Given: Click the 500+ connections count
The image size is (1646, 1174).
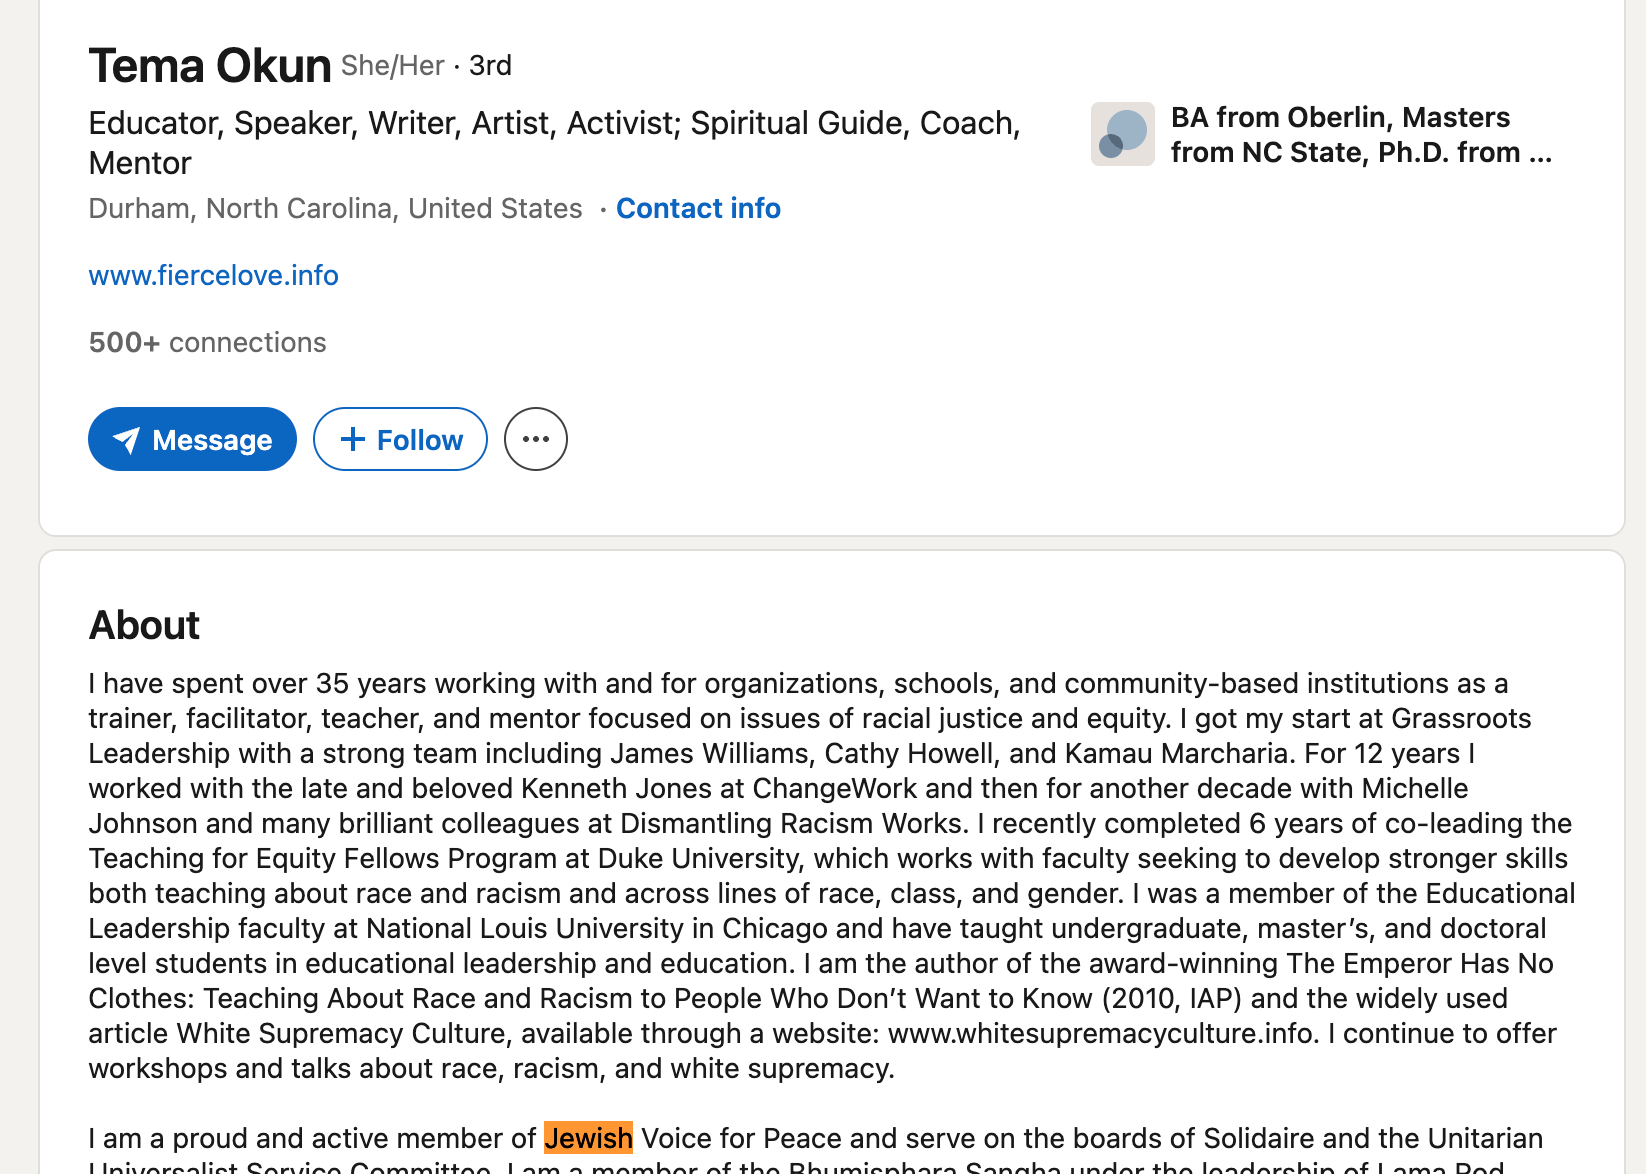Looking at the screenshot, I should click(x=207, y=342).
